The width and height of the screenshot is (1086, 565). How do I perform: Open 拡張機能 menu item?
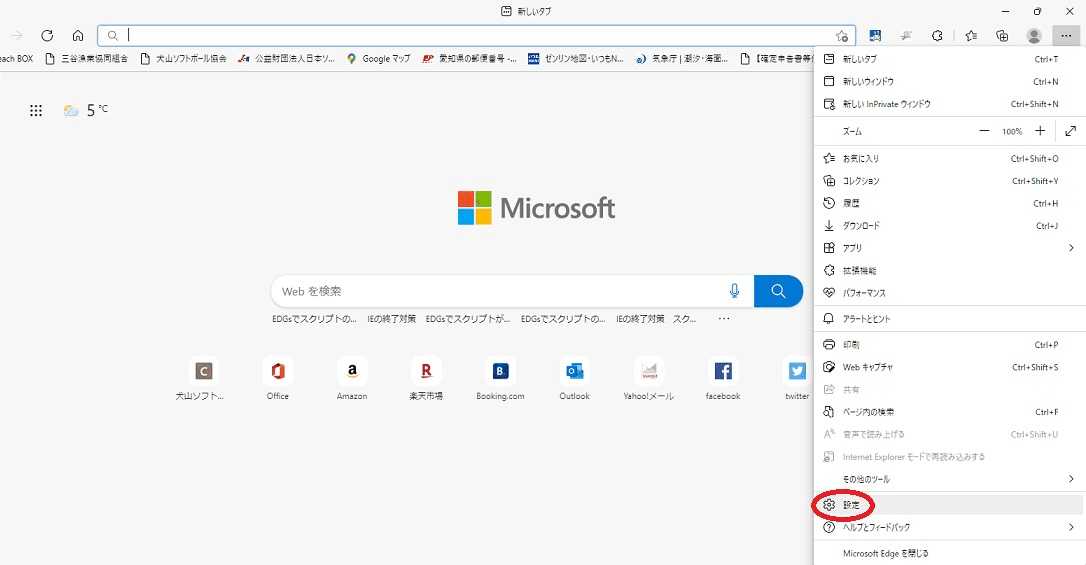tap(950, 270)
